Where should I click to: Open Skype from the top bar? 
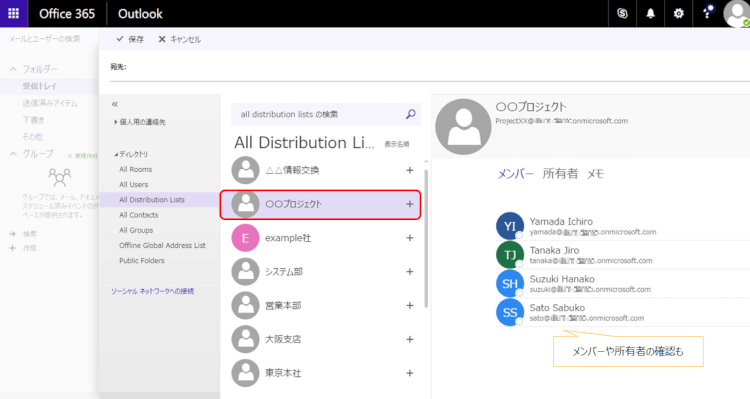click(622, 13)
